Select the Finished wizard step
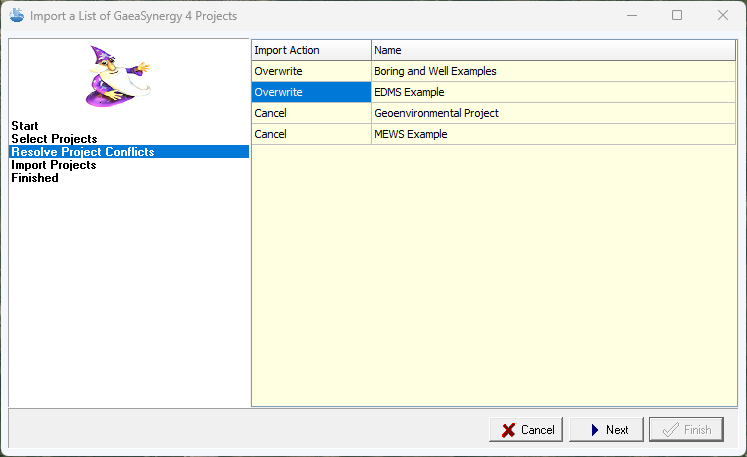Image resolution: width=747 pixels, height=457 pixels. pos(35,178)
